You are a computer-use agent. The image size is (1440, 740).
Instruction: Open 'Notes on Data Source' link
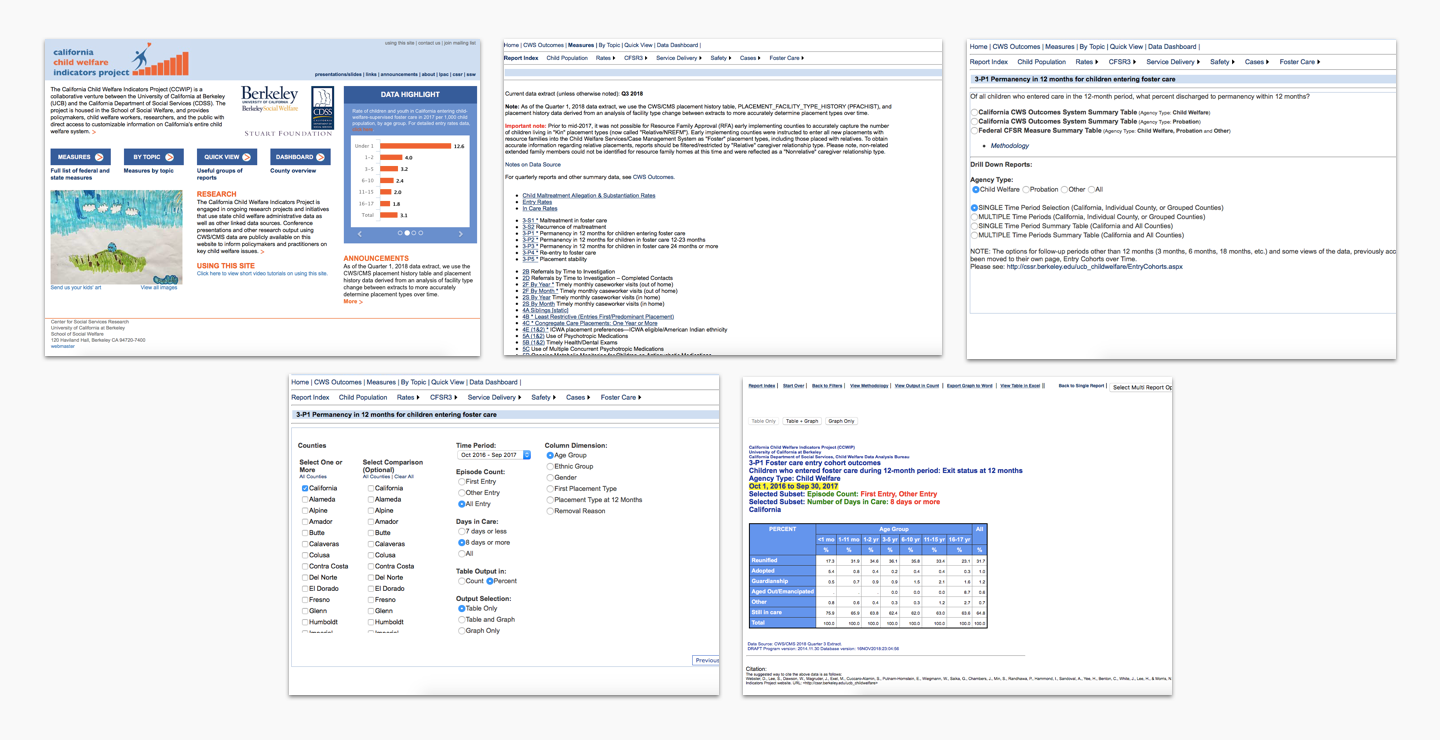[532, 164]
